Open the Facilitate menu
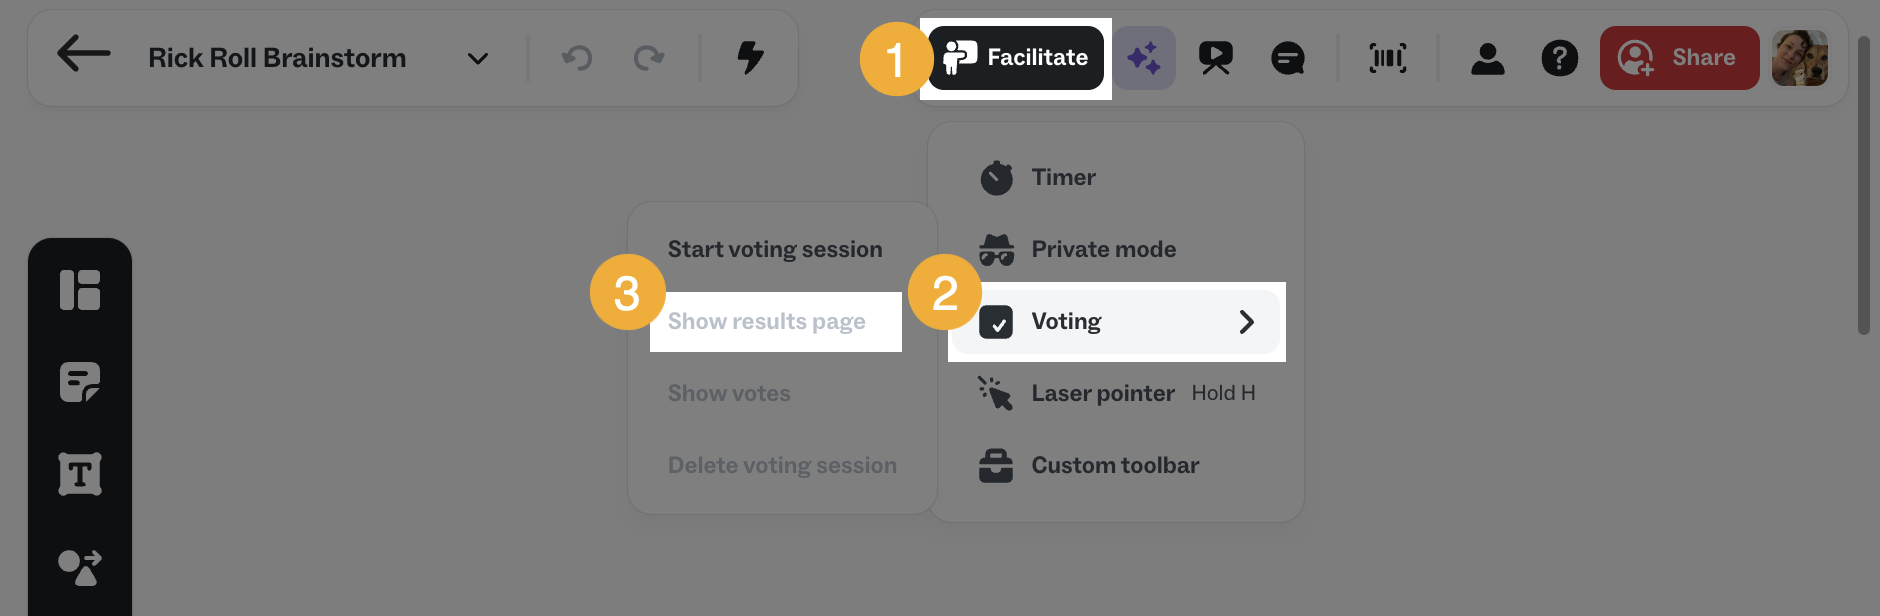 point(1016,57)
